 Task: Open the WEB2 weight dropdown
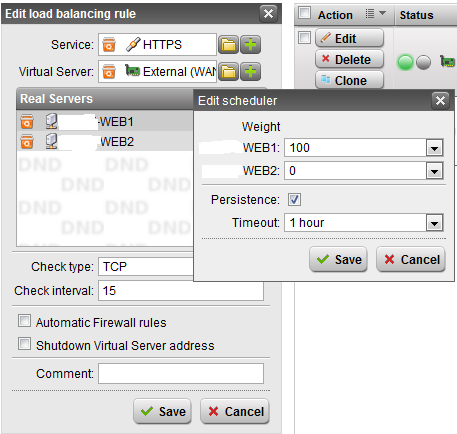point(434,171)
